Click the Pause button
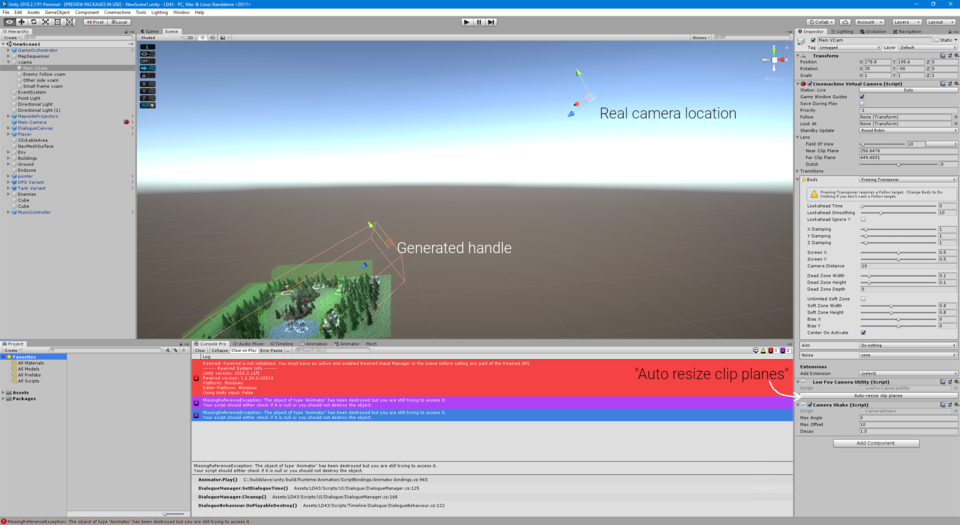 pyautogui.click(x=479, y=22)
